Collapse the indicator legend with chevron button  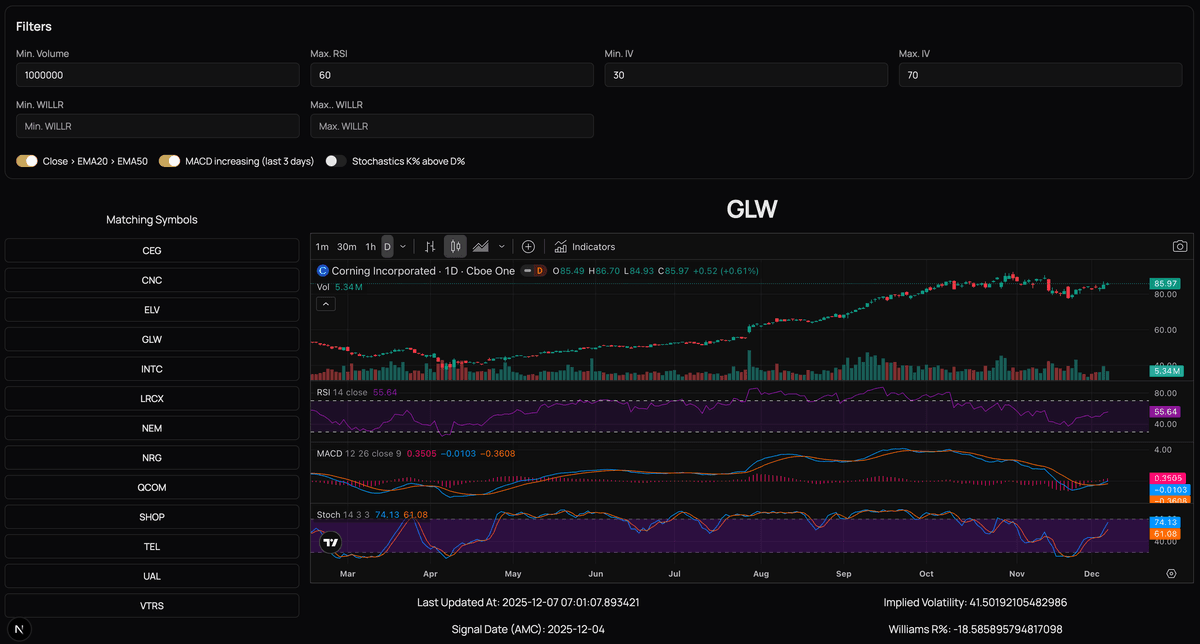325,304
